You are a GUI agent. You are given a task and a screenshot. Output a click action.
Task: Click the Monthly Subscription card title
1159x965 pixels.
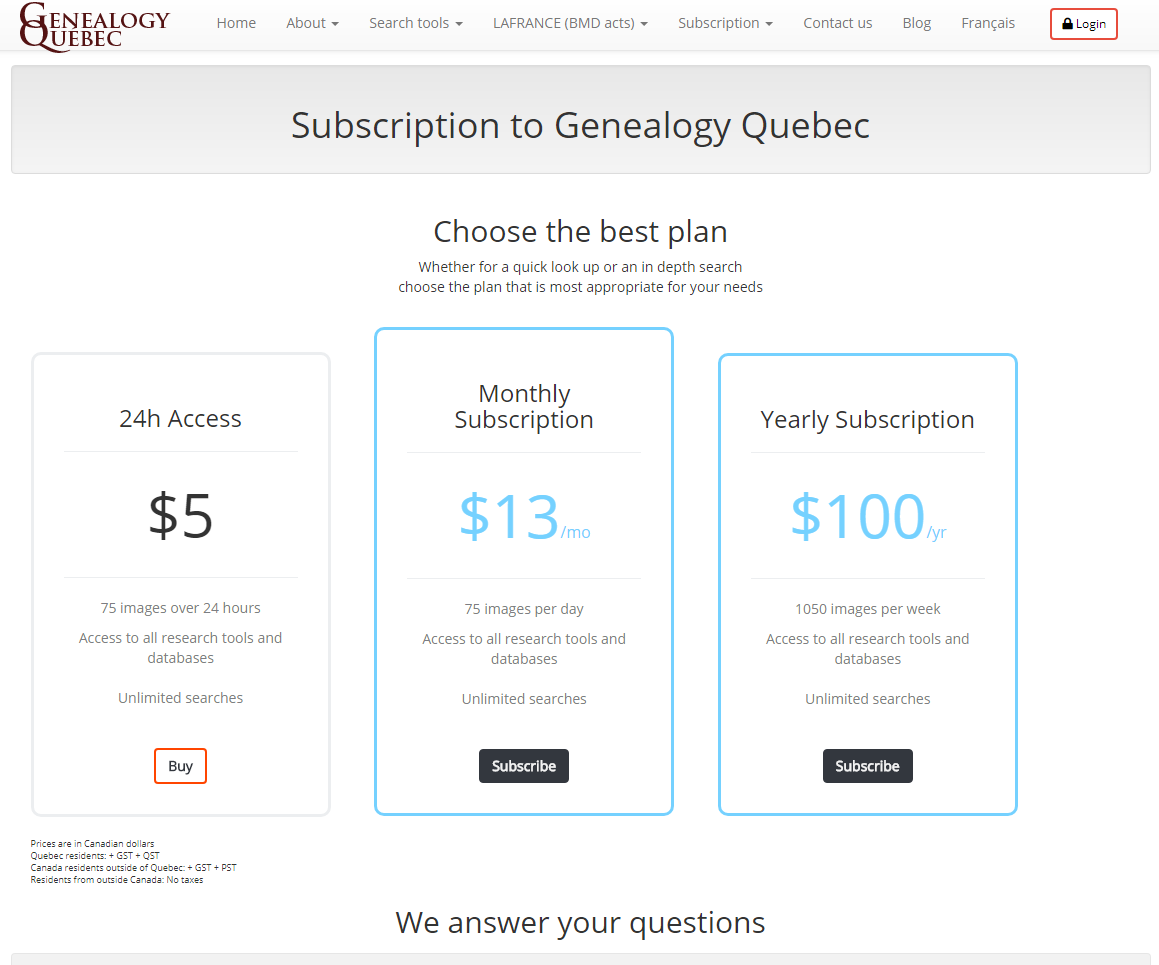[x=524, y=406]
